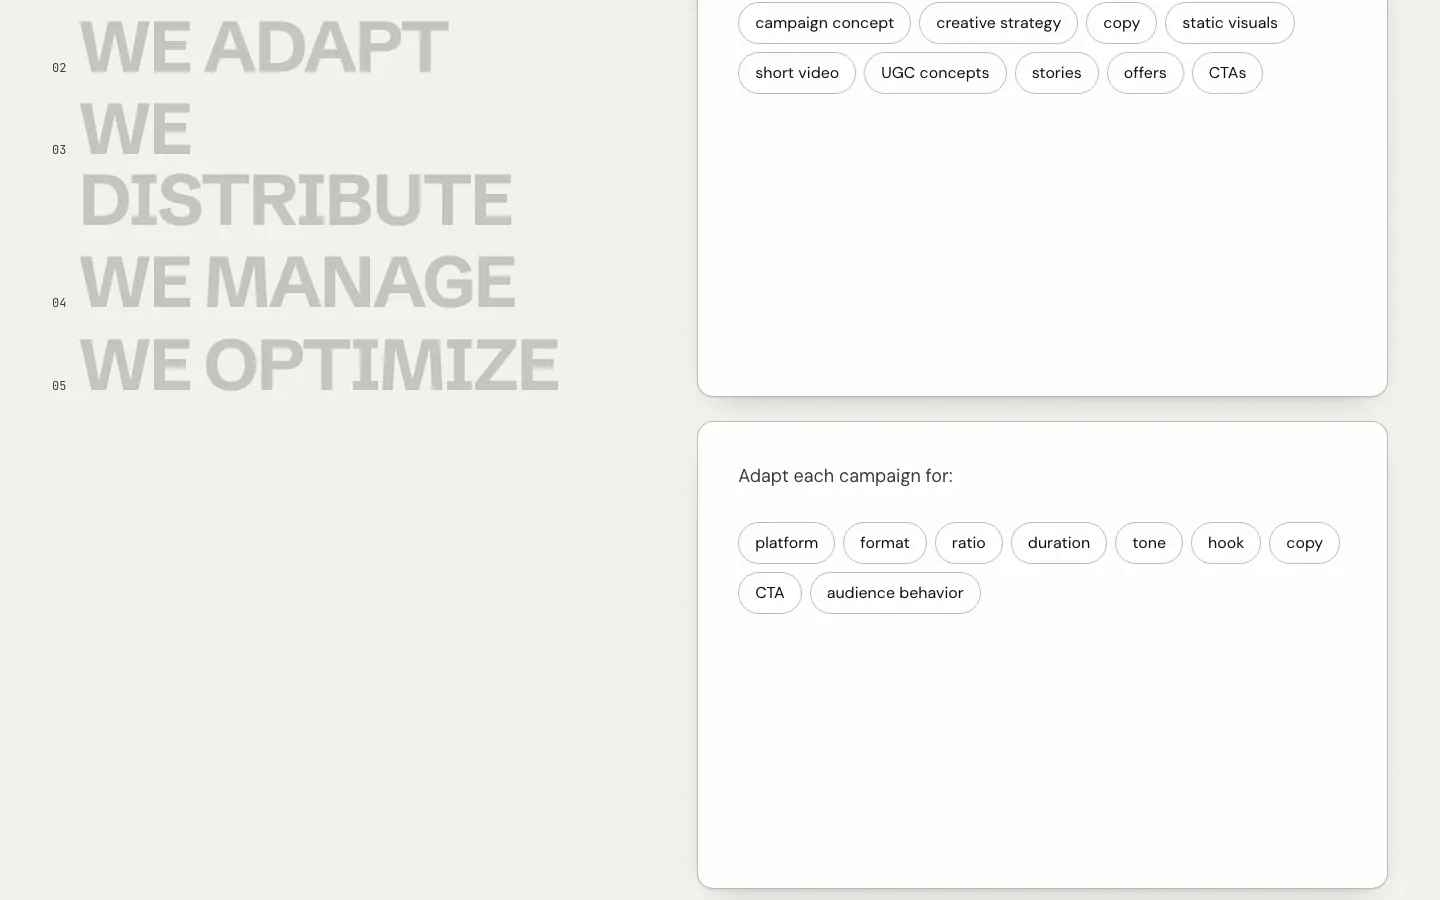
Task: Choose the "format" pill
Action: (x=885, y=543)
